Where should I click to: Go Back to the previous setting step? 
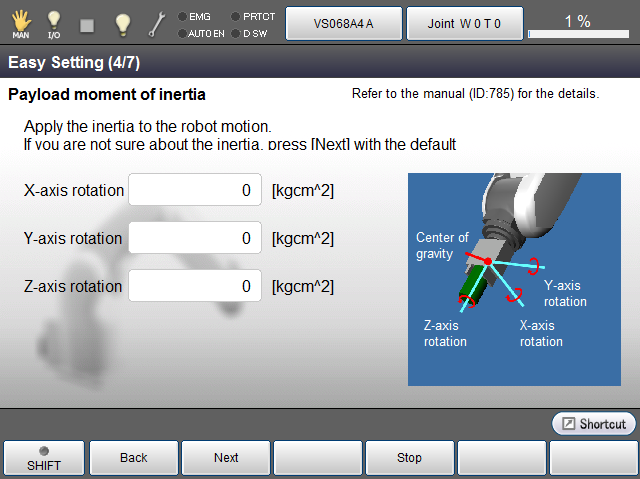[134, 458]
